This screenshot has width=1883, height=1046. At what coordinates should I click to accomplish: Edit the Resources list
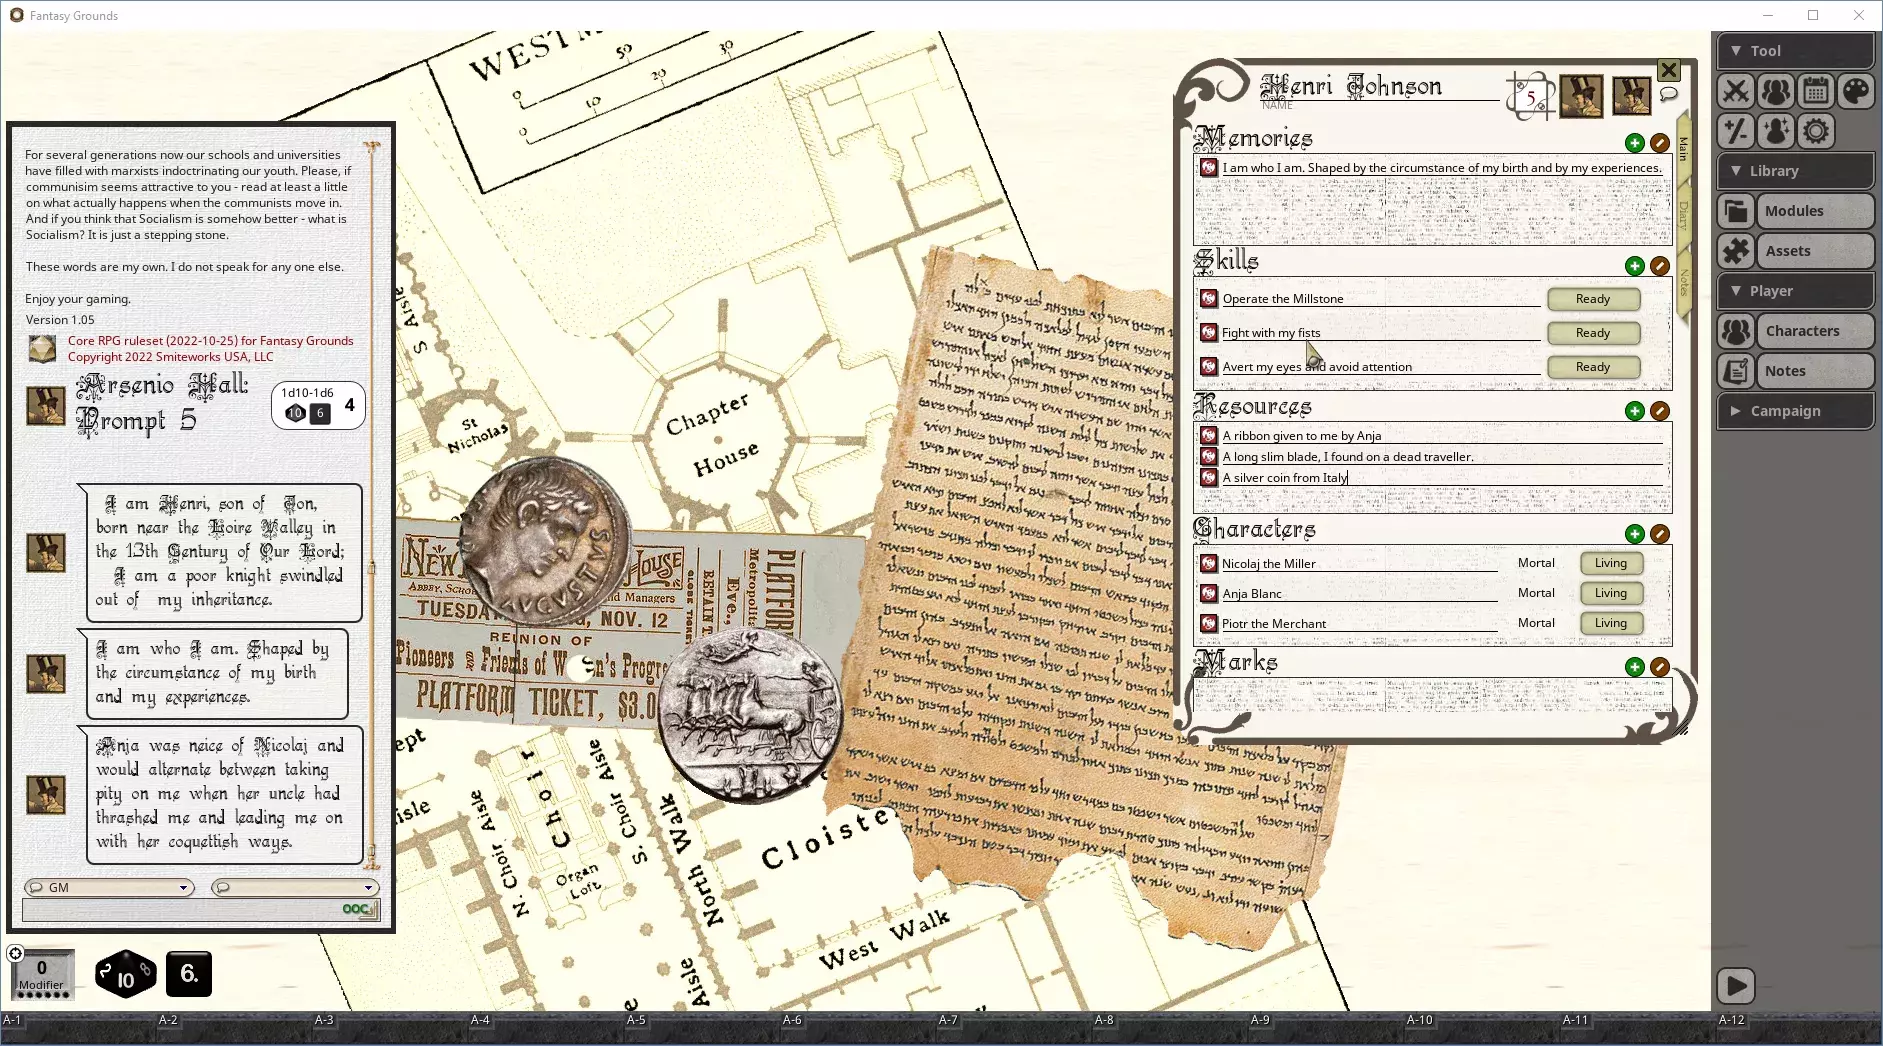coord(1660,411)
